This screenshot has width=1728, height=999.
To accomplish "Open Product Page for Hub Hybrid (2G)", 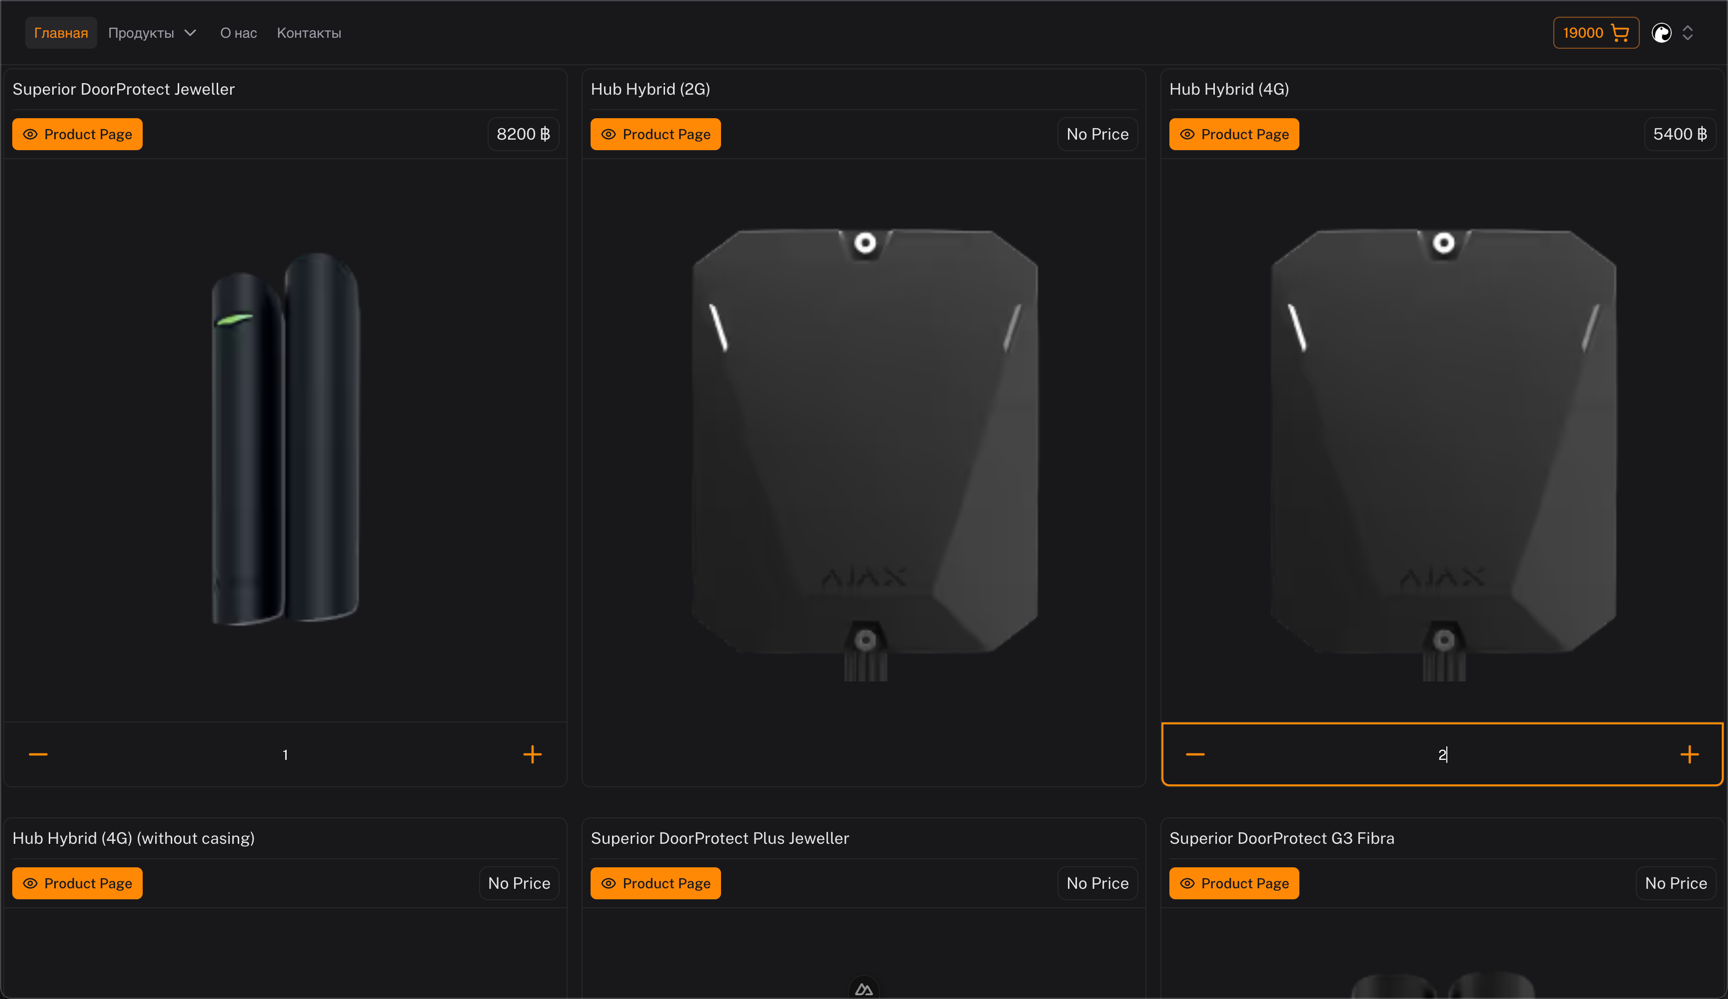I will pyautogui.click(x=655, y=134).
